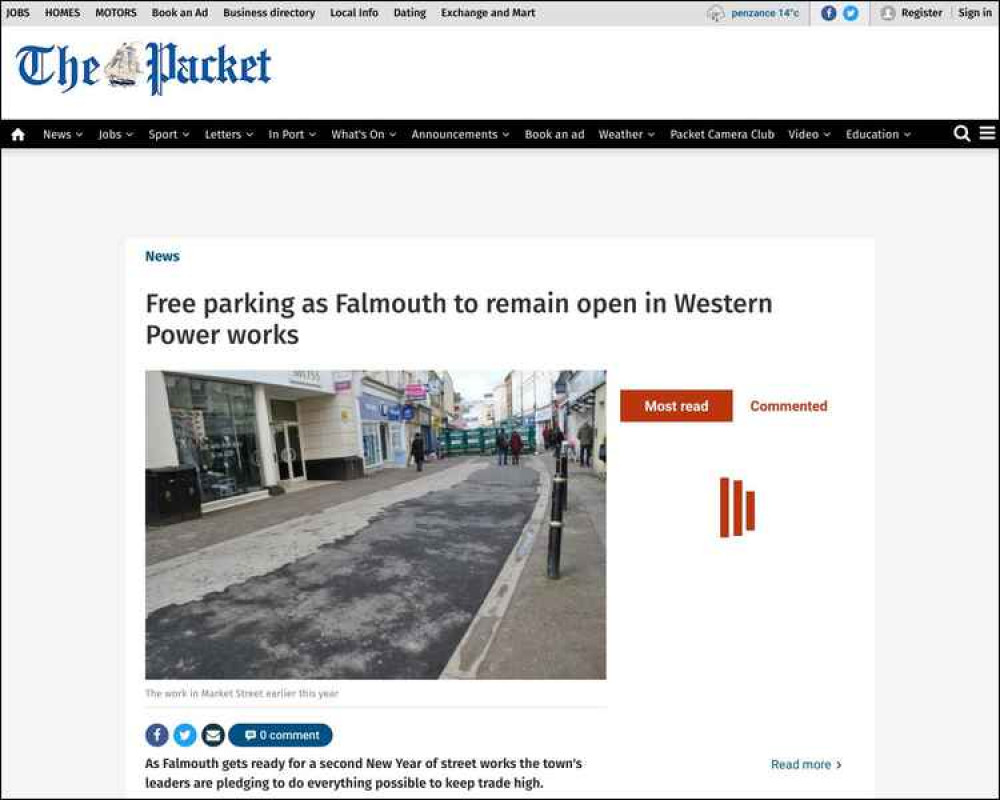The width and height of the screenshot is (1000, 800).
Task: Go to the home icon in navigation bar
Action: 18,135
